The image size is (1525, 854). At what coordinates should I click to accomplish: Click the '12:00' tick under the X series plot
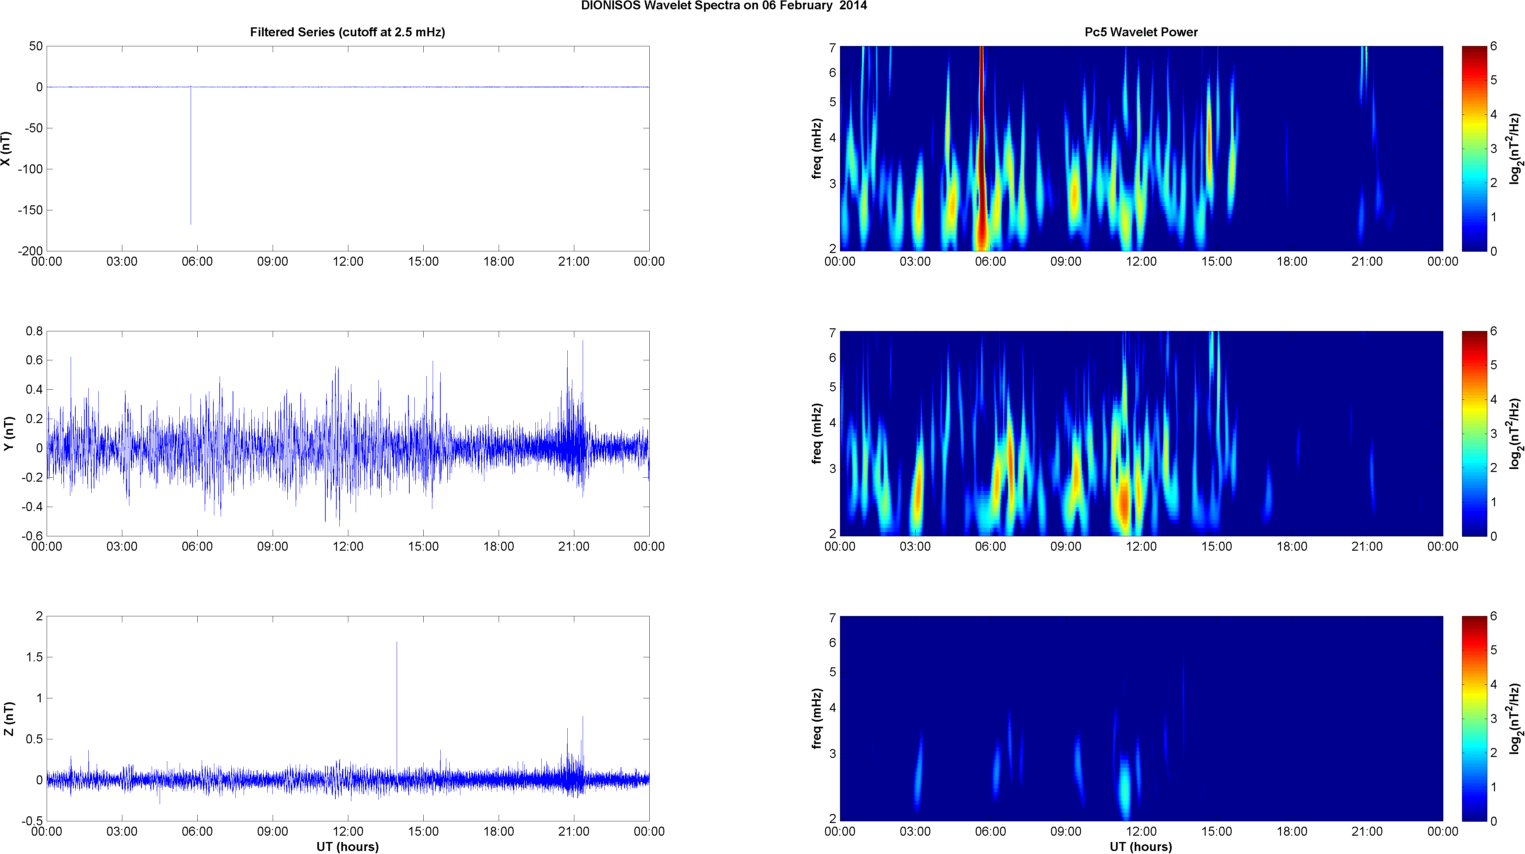click(348, 262)
